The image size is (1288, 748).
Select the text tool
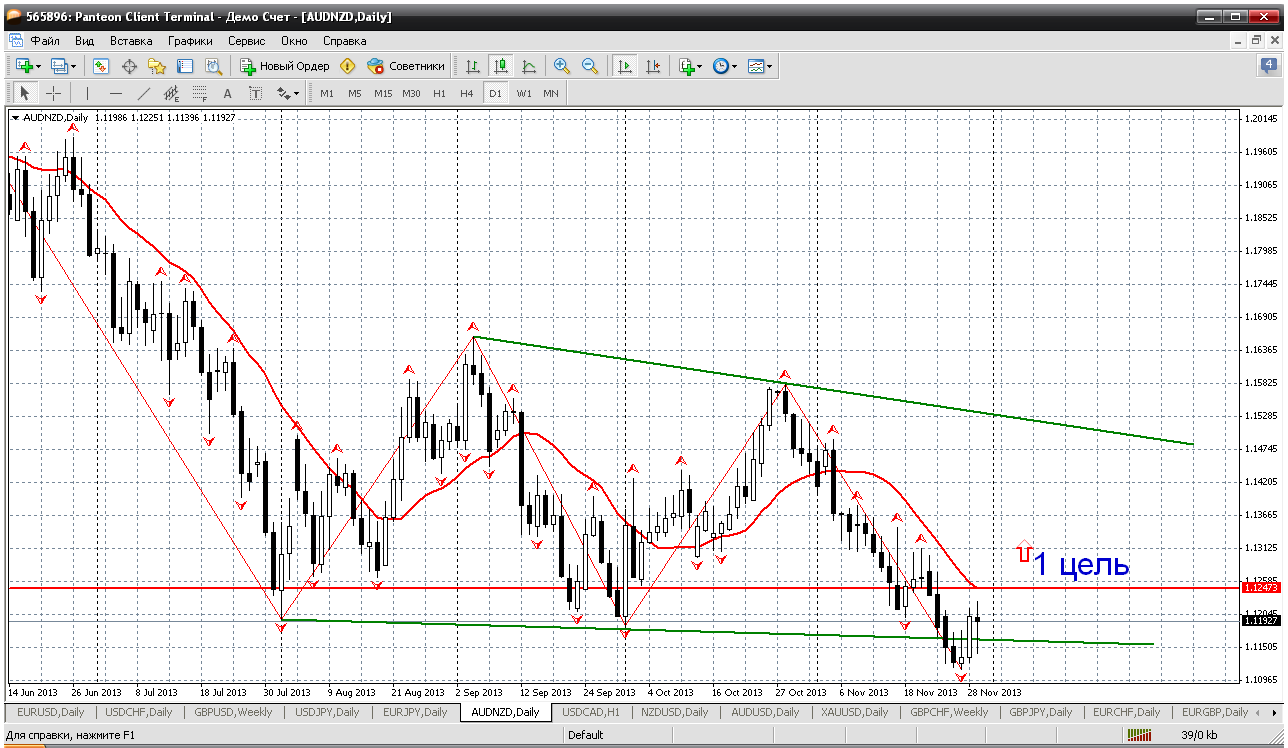[227, 93]
